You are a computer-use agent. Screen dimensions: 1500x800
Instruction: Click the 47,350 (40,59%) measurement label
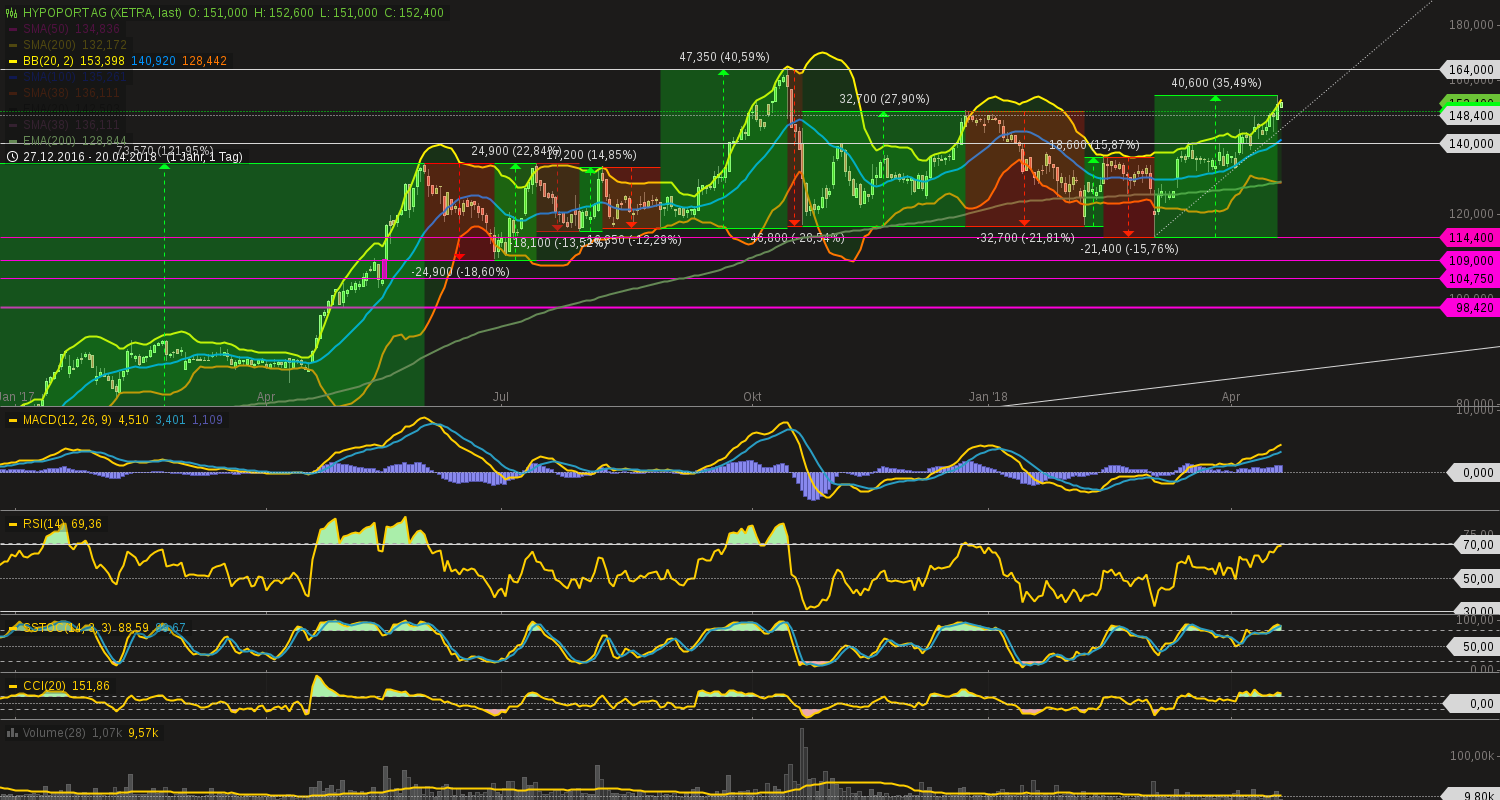724,57
